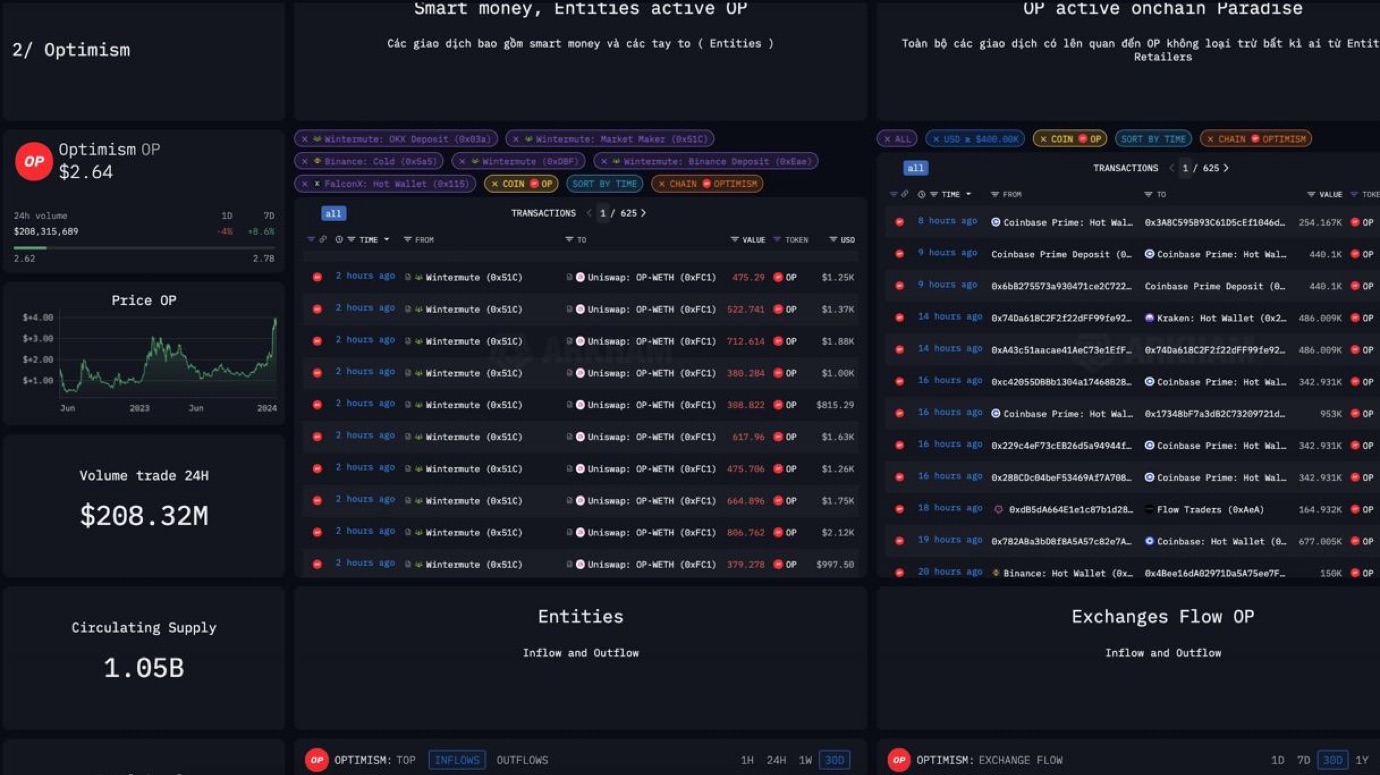This screenshot has width=1380, height=775.
Task: Click the clock icon in Smart money TIME header
Action: (339, 240)
